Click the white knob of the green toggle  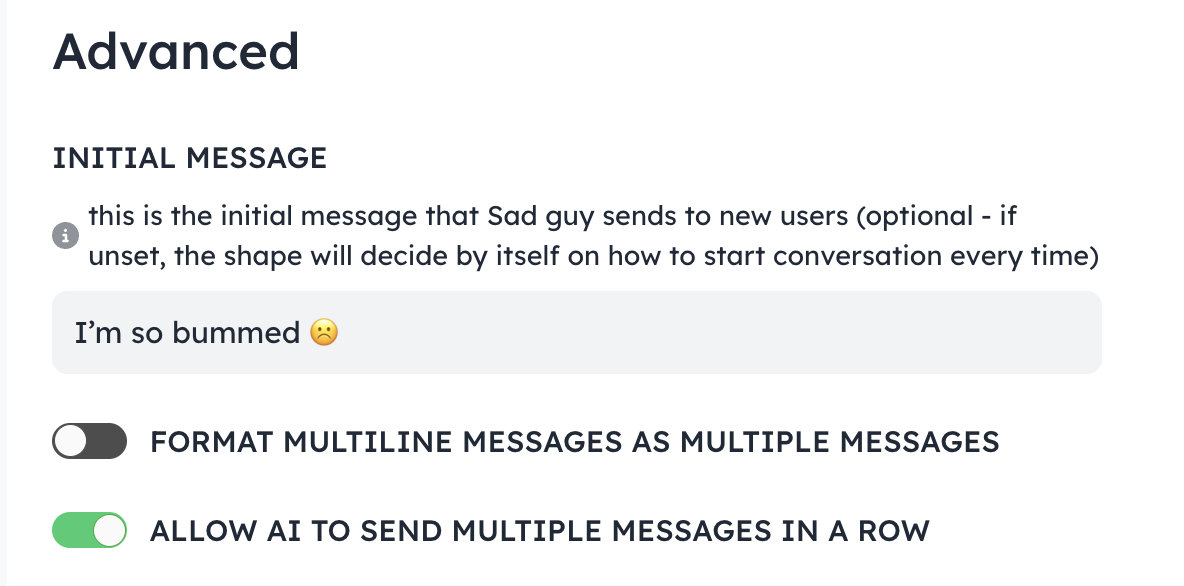tap(109, 530)
